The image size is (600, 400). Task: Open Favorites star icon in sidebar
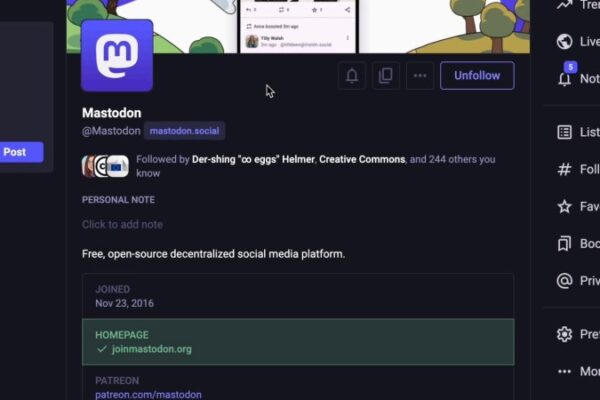pyautogui.click(x=564, y=207)
